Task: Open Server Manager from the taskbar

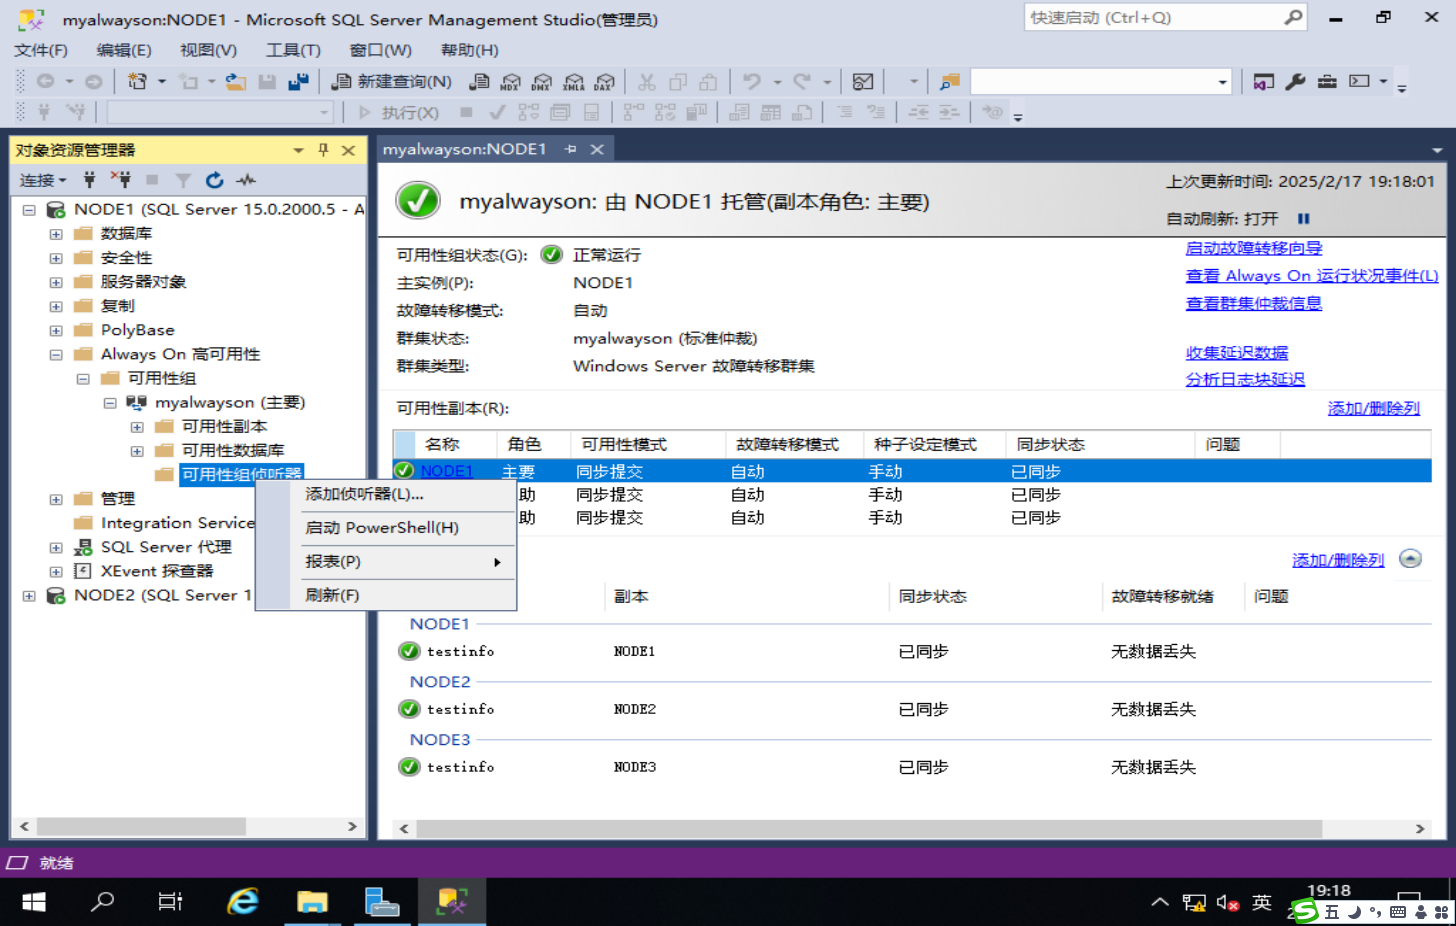Action: pos(382,902)
